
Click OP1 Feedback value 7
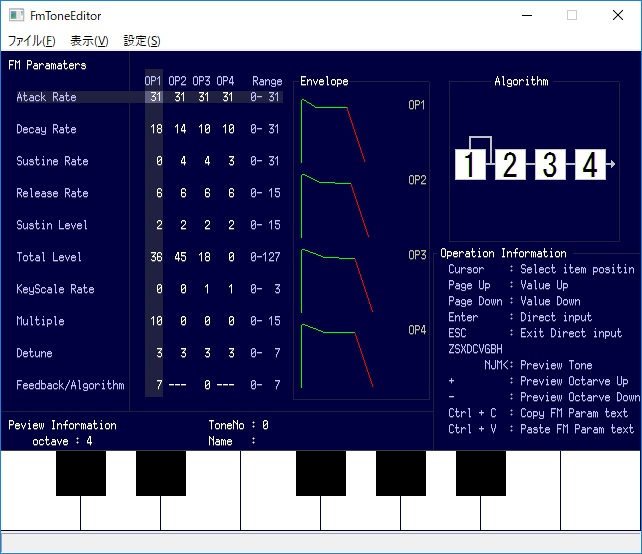(x=159, y=384)
